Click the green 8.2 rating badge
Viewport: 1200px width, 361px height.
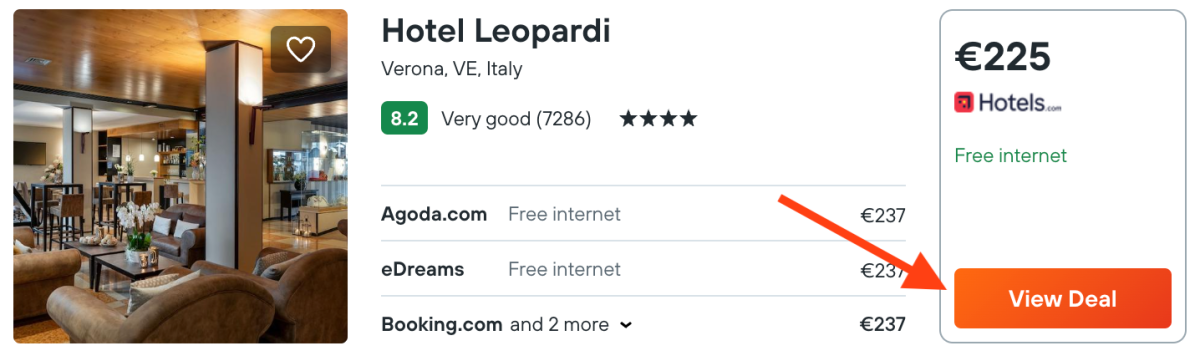(x=404, y=119)
